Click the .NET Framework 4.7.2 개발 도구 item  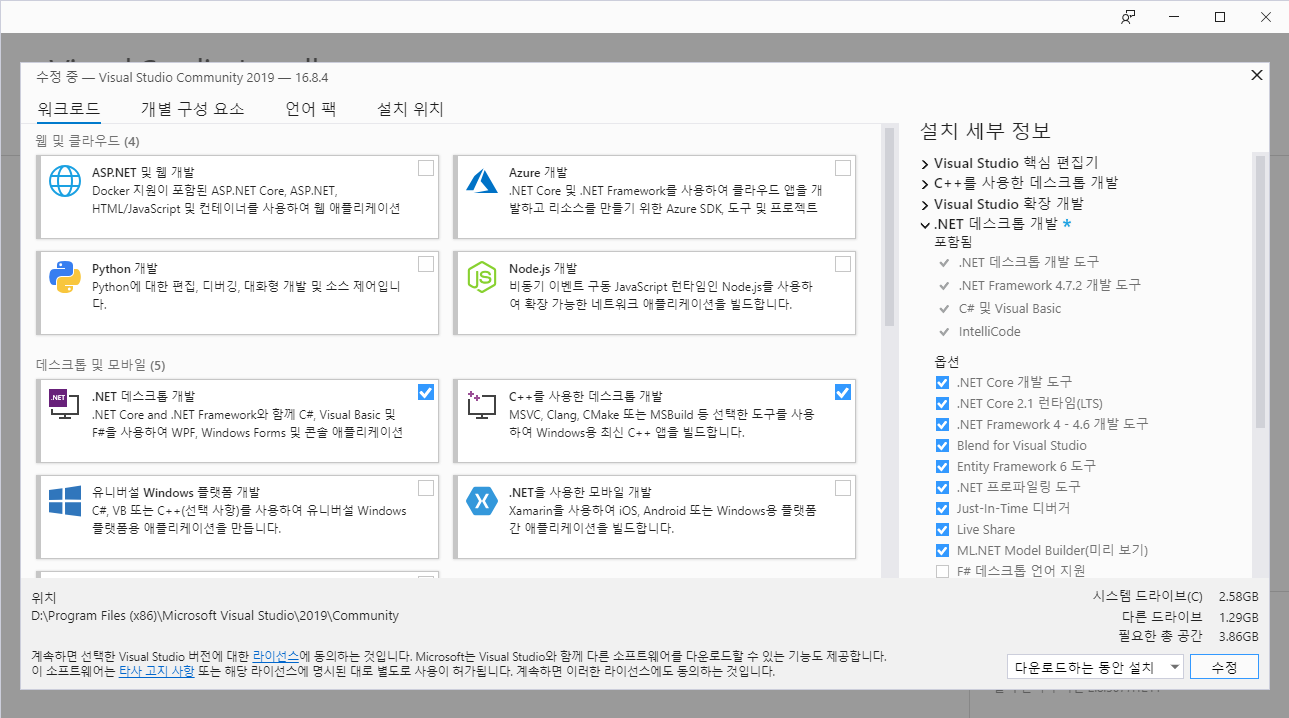(x=1049, y=285)
